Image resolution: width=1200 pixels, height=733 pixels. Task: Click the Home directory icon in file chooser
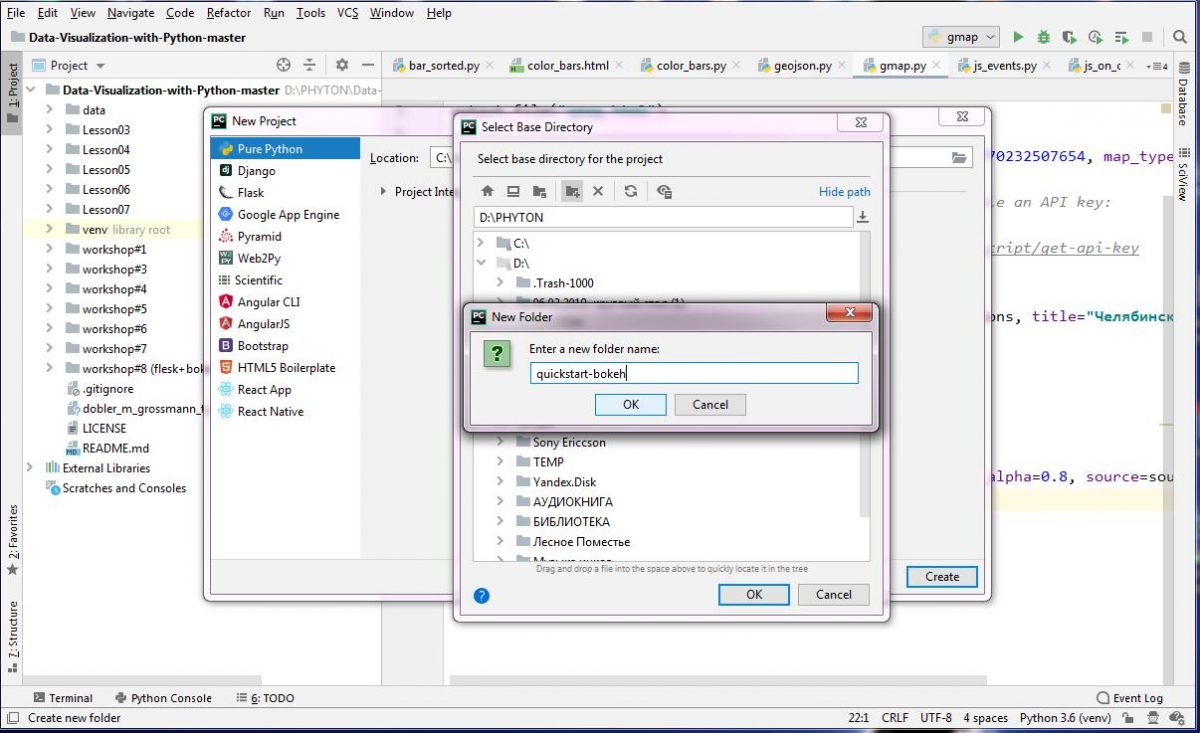tap(487, 191)
